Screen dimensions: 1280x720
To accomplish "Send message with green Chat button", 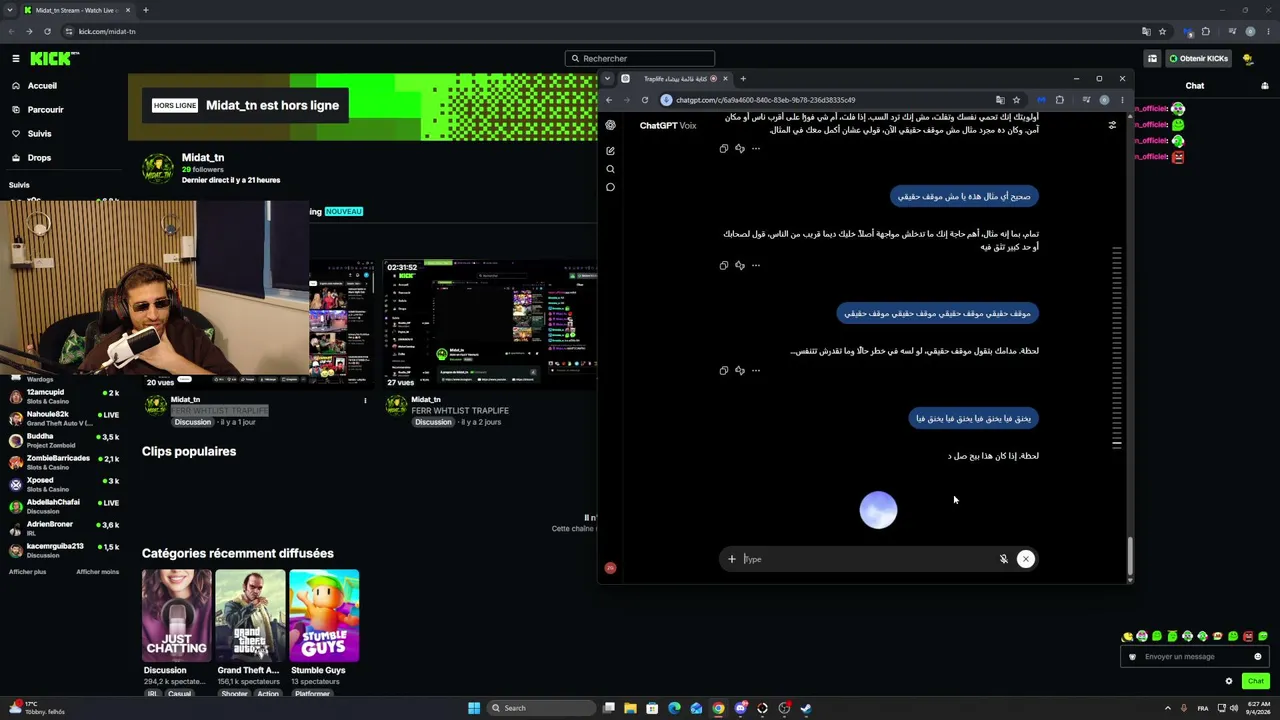I will (x=1256, y=681).
